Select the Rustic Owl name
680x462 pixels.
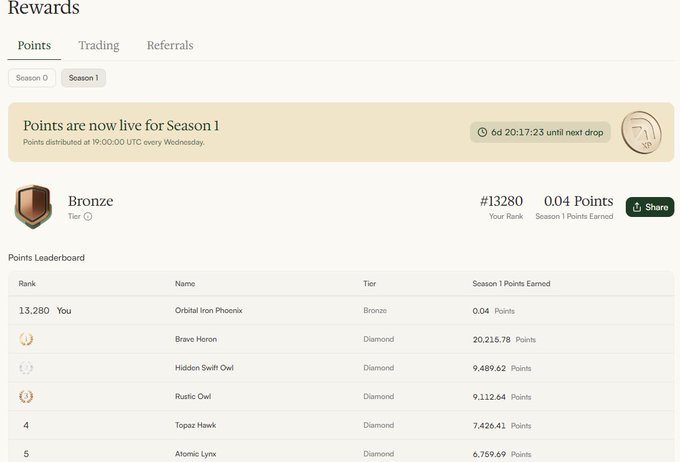[x=193, y=396]
